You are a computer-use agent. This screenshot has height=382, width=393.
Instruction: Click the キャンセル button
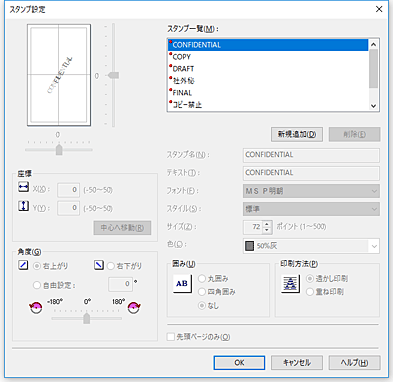[297, 363]
